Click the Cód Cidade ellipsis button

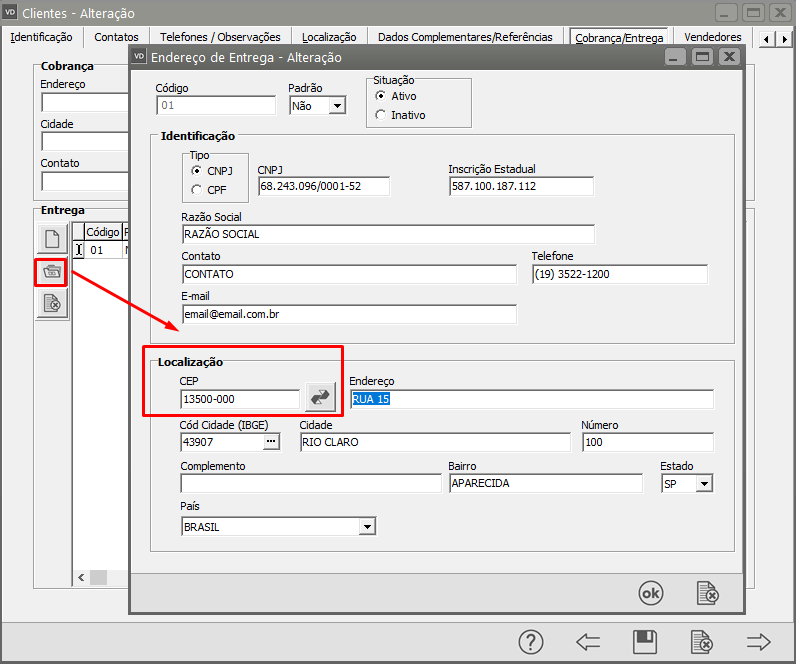(270, 441)
